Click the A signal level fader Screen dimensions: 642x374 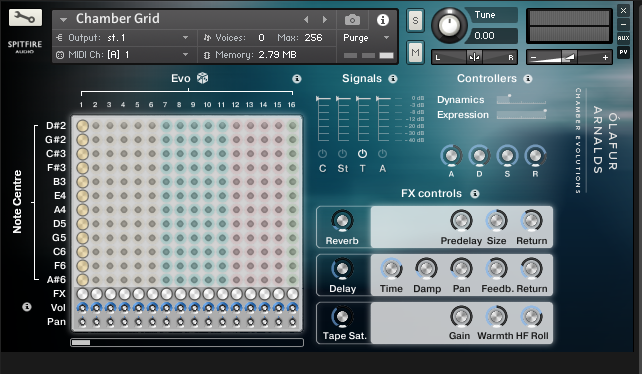coord(383,119)
